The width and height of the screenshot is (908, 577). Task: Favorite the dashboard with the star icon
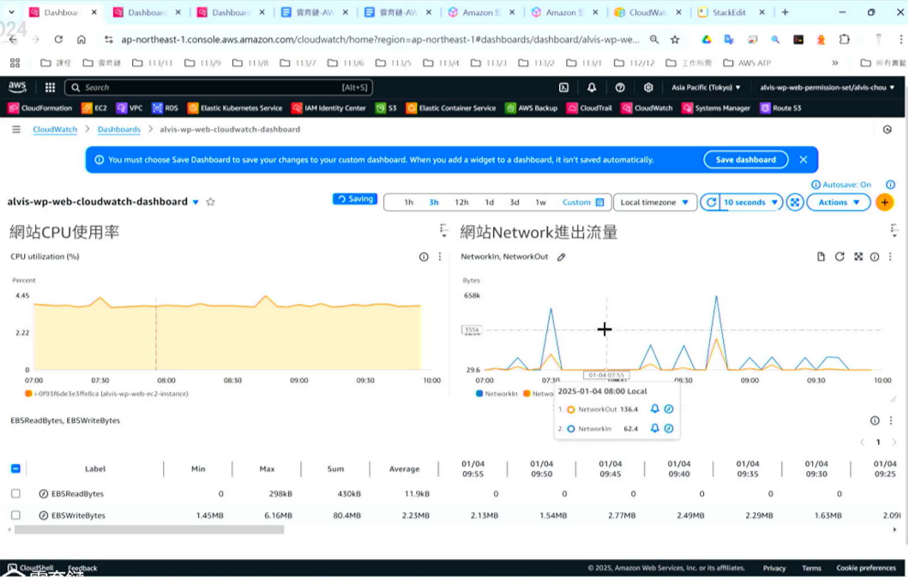pos(211,202)
